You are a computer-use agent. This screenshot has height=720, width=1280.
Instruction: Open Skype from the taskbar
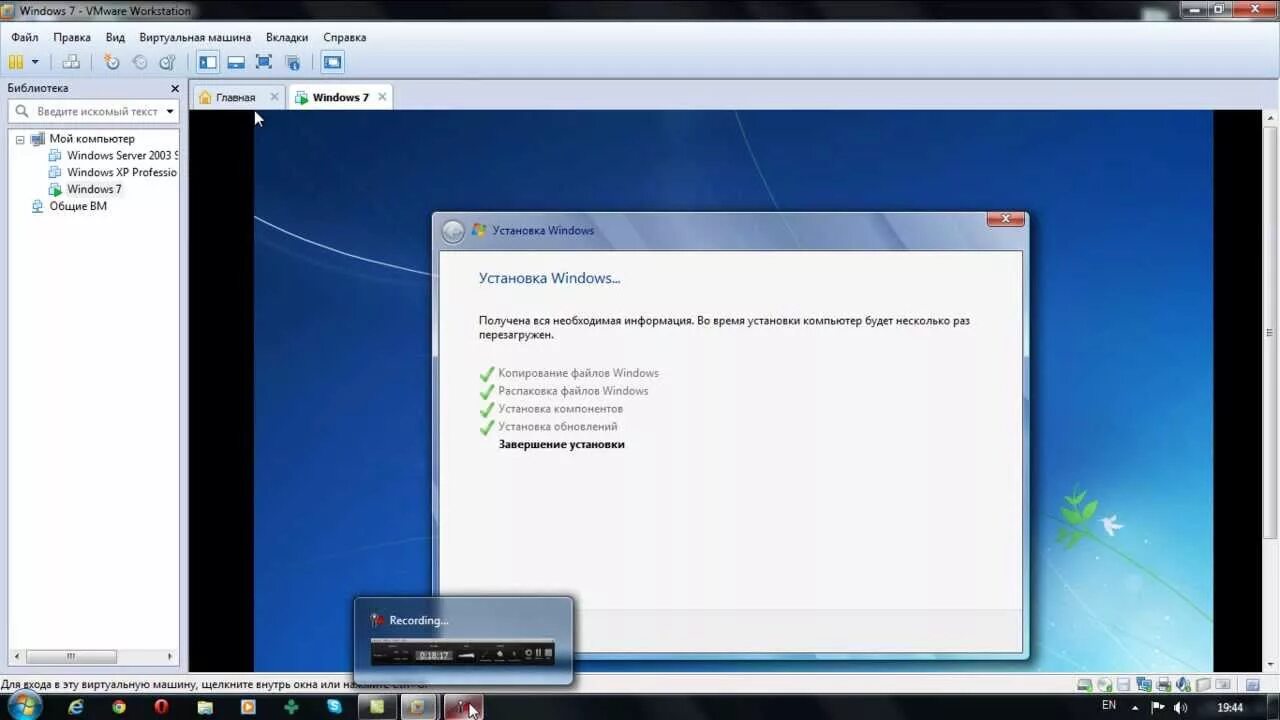[334, 706]
